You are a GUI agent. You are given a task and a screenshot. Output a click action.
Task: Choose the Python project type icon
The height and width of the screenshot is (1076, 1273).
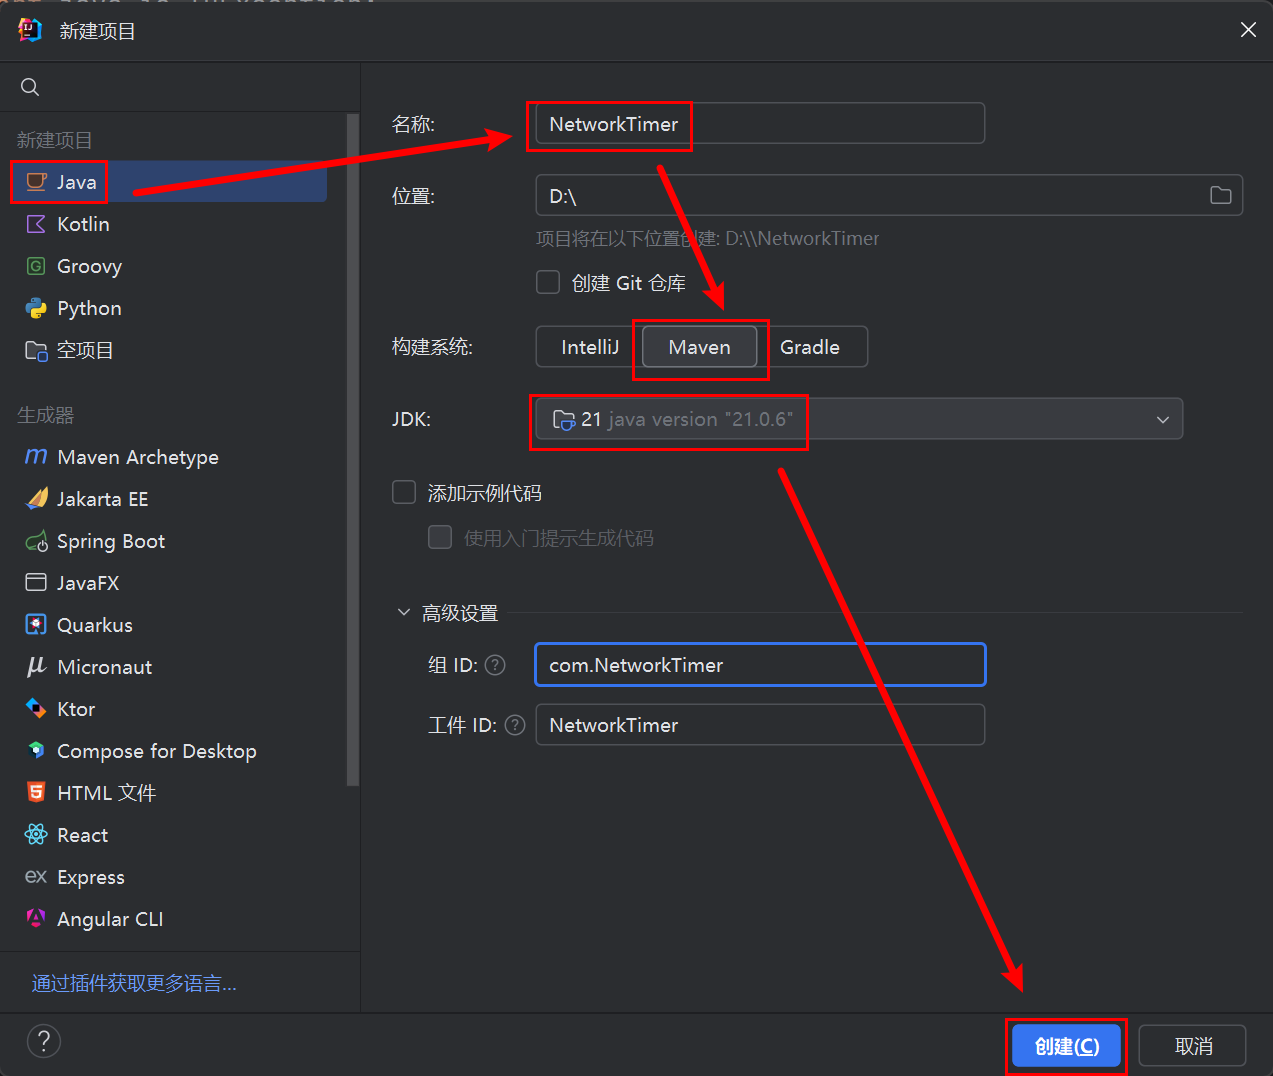36,308
